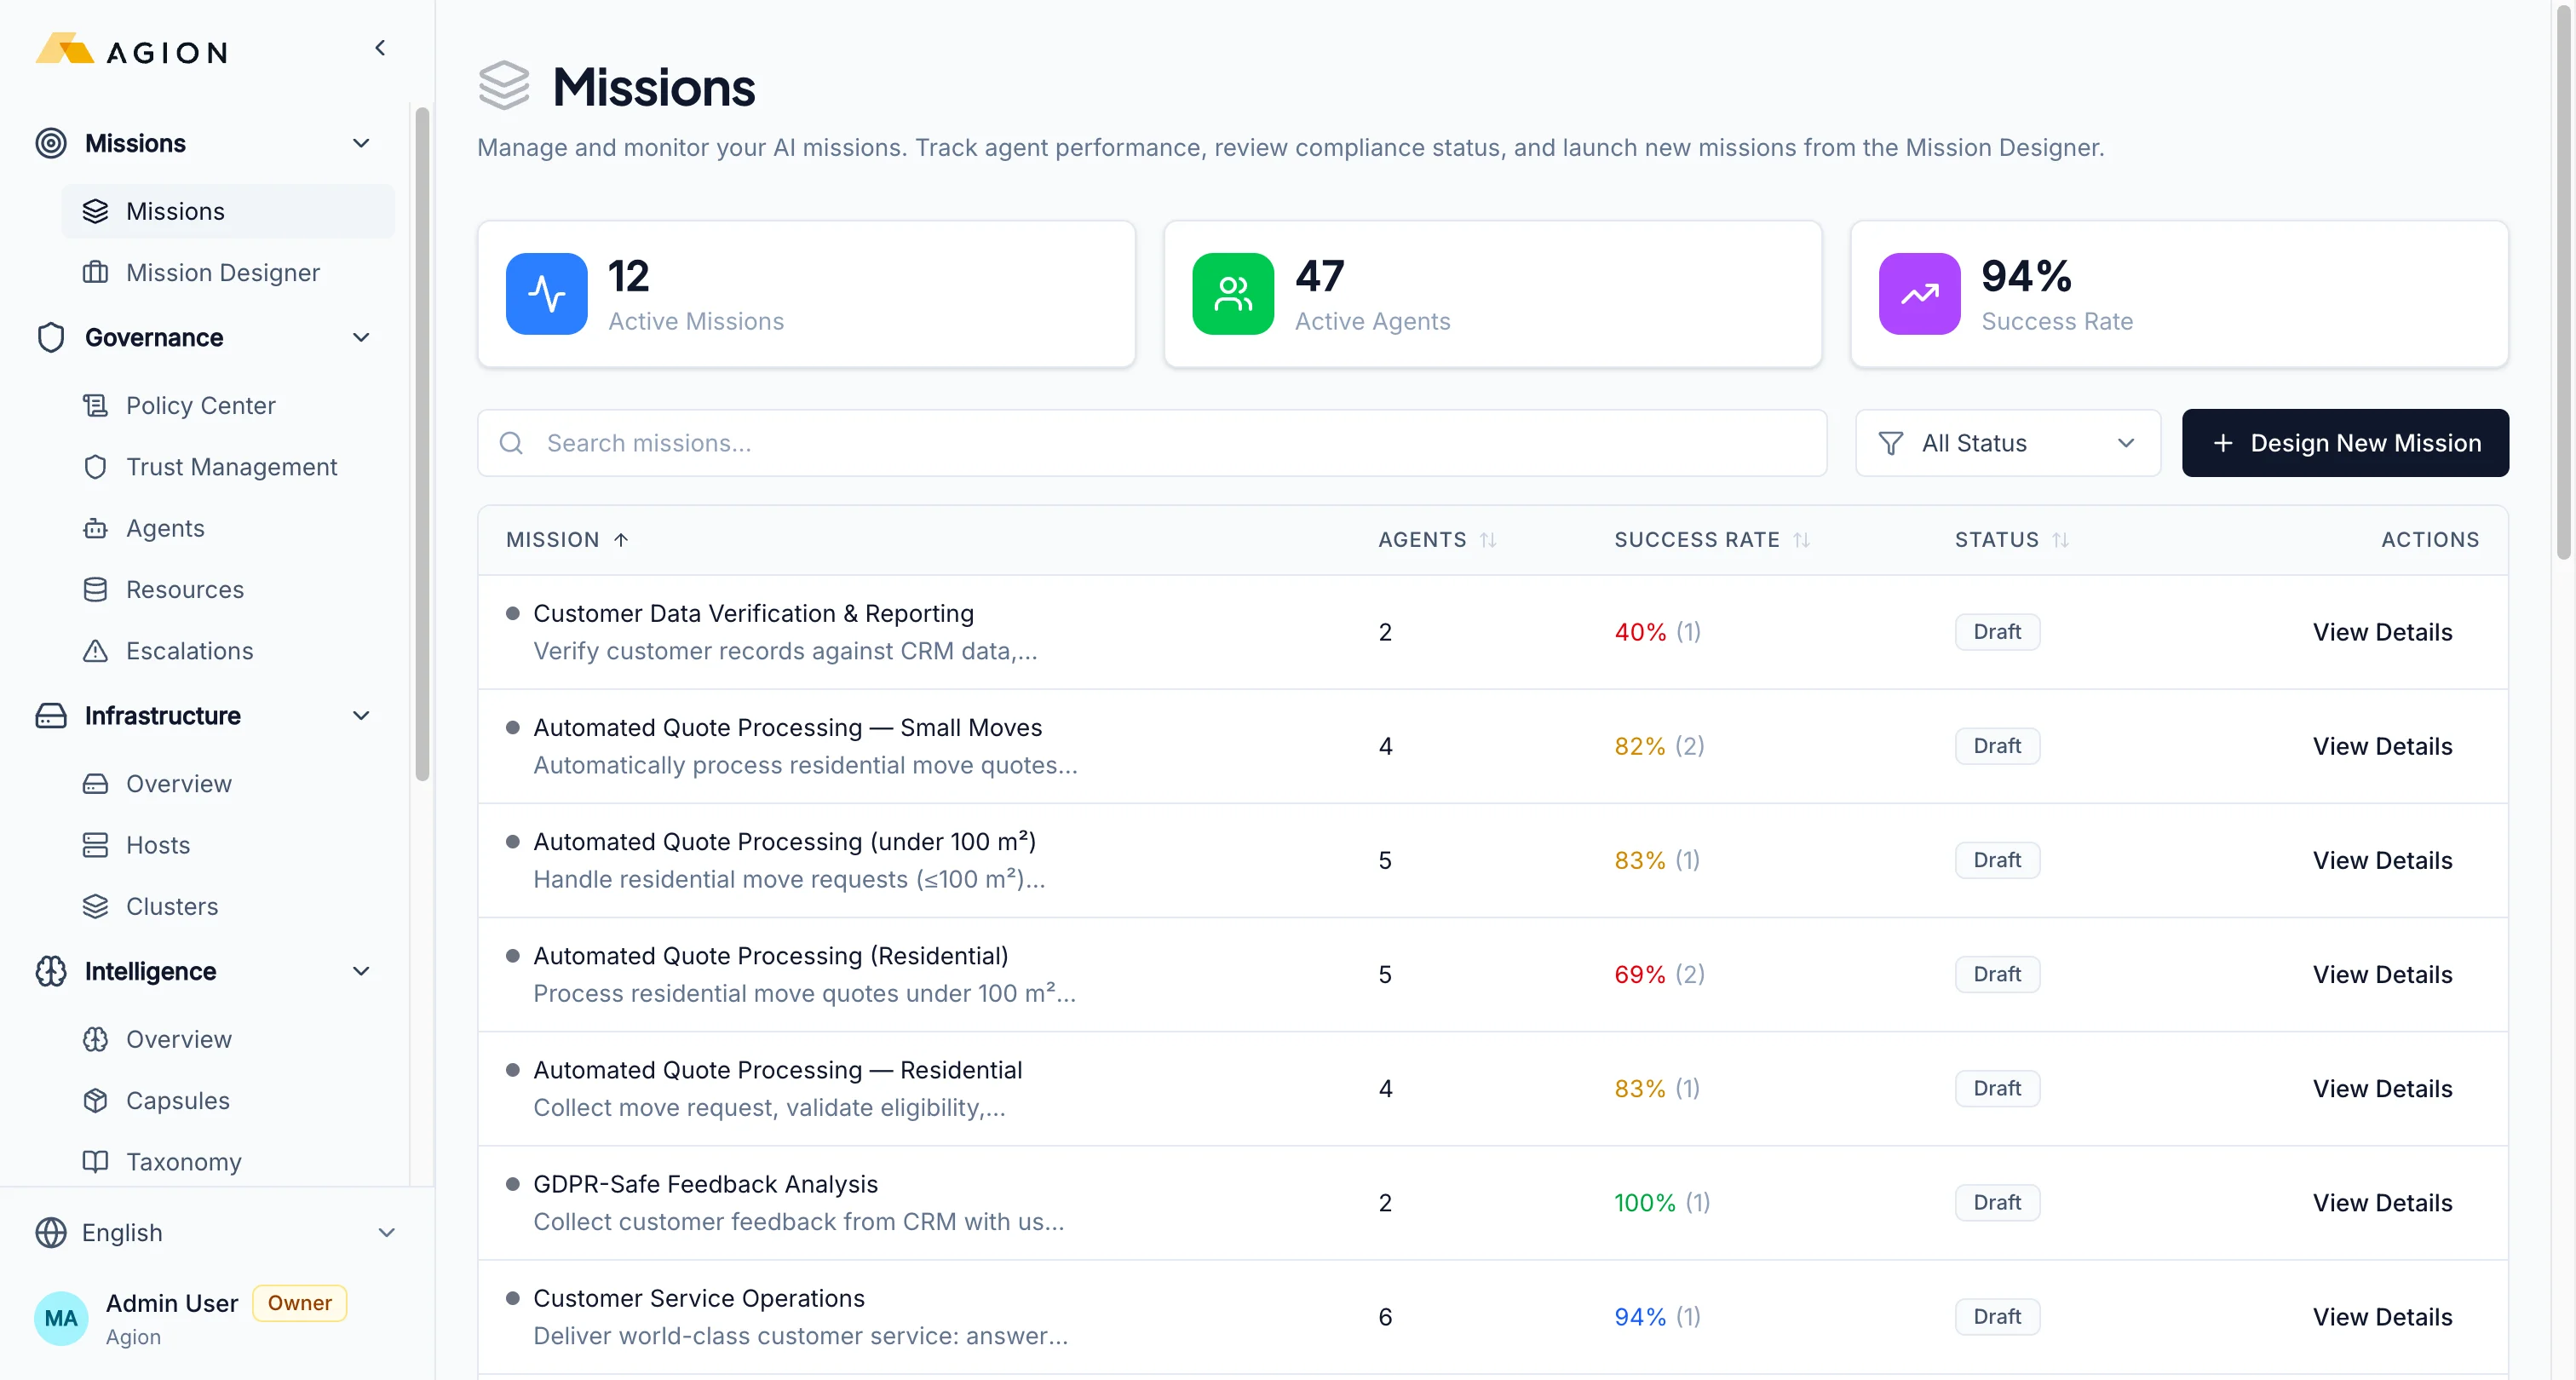This screenshot has width=2576, height=1380.
Task: Select Missions in the sidebar menu
Action: coord(175,211)
